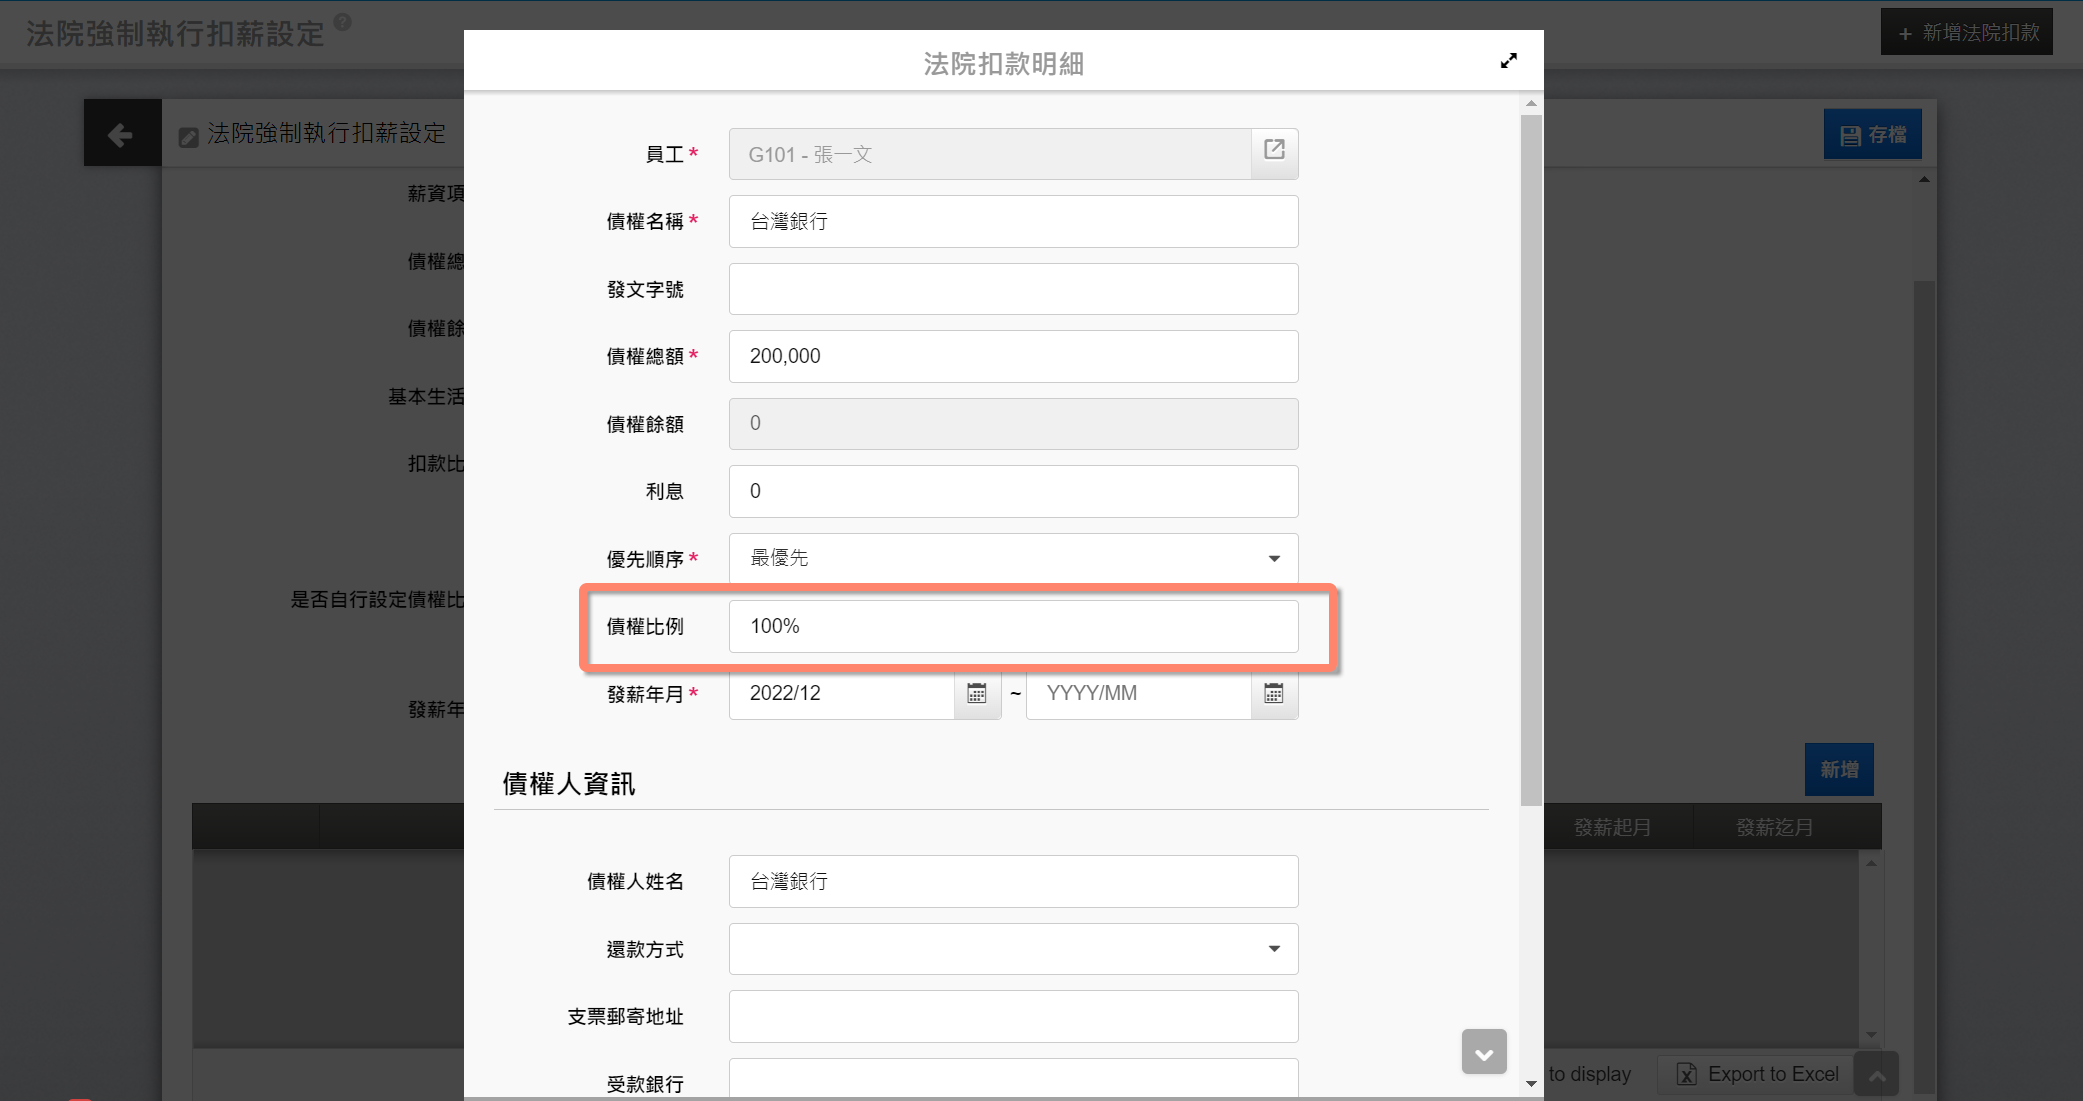
Task: Click the help question mark beside the page title
Action: (343, 22)
